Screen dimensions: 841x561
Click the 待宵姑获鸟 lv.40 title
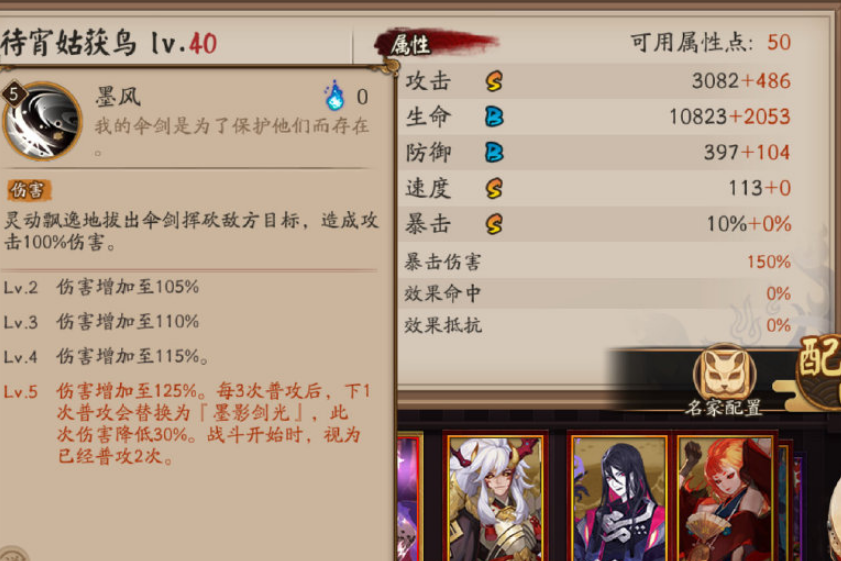point(109,43)
